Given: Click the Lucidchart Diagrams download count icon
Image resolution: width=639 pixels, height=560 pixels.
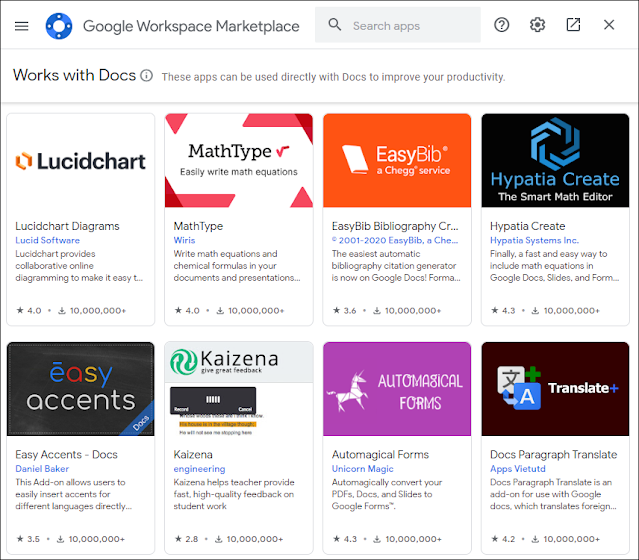Looking at the screenshot, I should tap(62, 311).
